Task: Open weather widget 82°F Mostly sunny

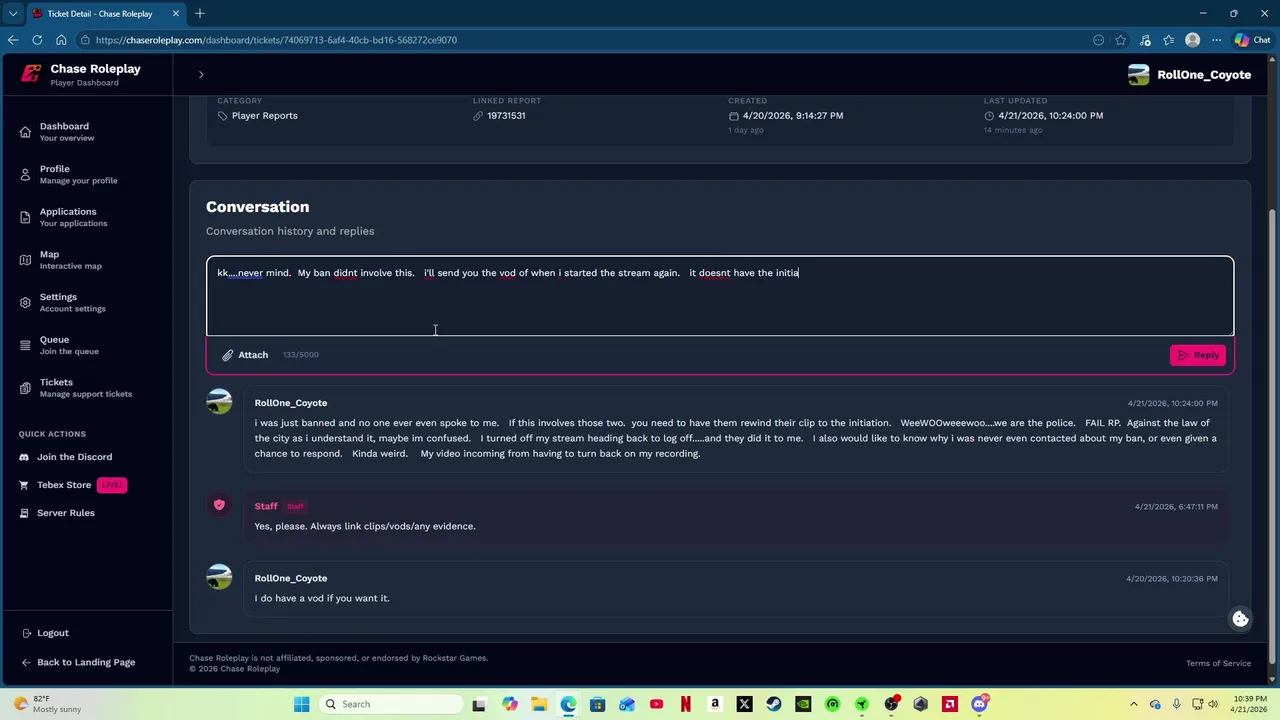Action: 46,704
